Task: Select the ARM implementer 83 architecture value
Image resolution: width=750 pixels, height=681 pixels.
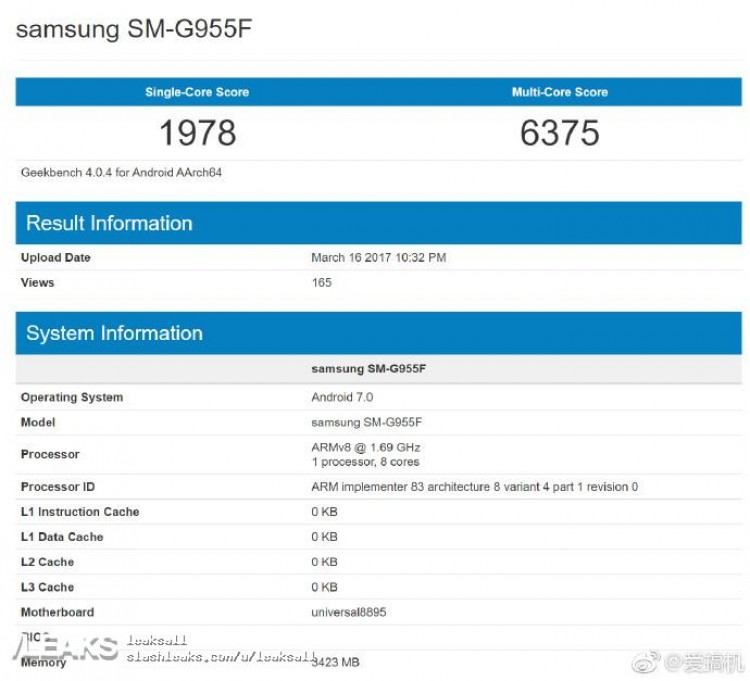Action: (474, 487)
